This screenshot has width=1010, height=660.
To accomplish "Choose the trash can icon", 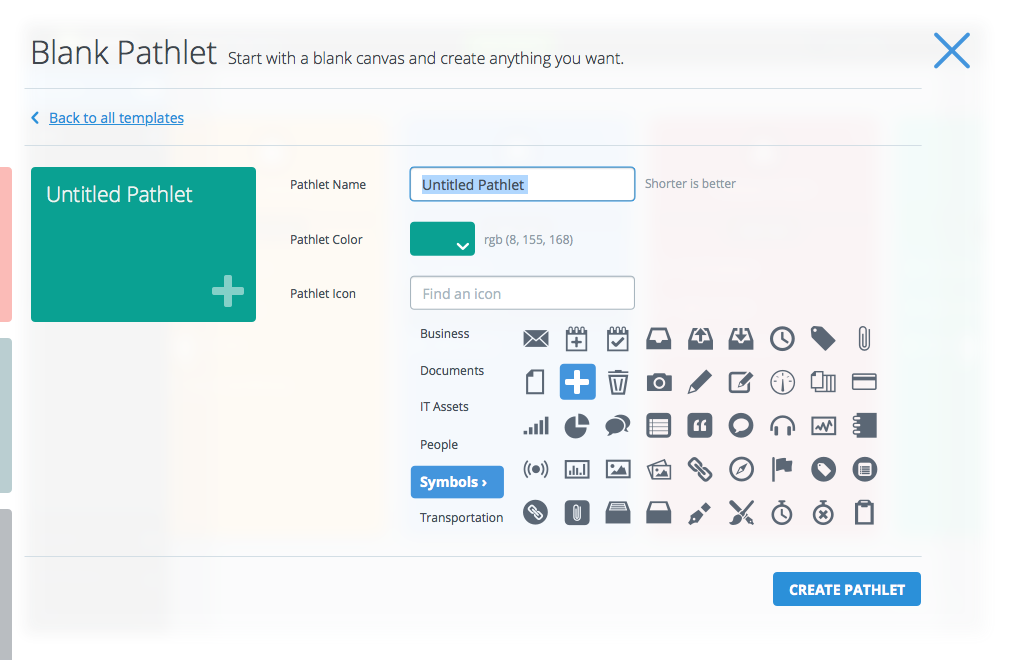I will coord(617,382).
